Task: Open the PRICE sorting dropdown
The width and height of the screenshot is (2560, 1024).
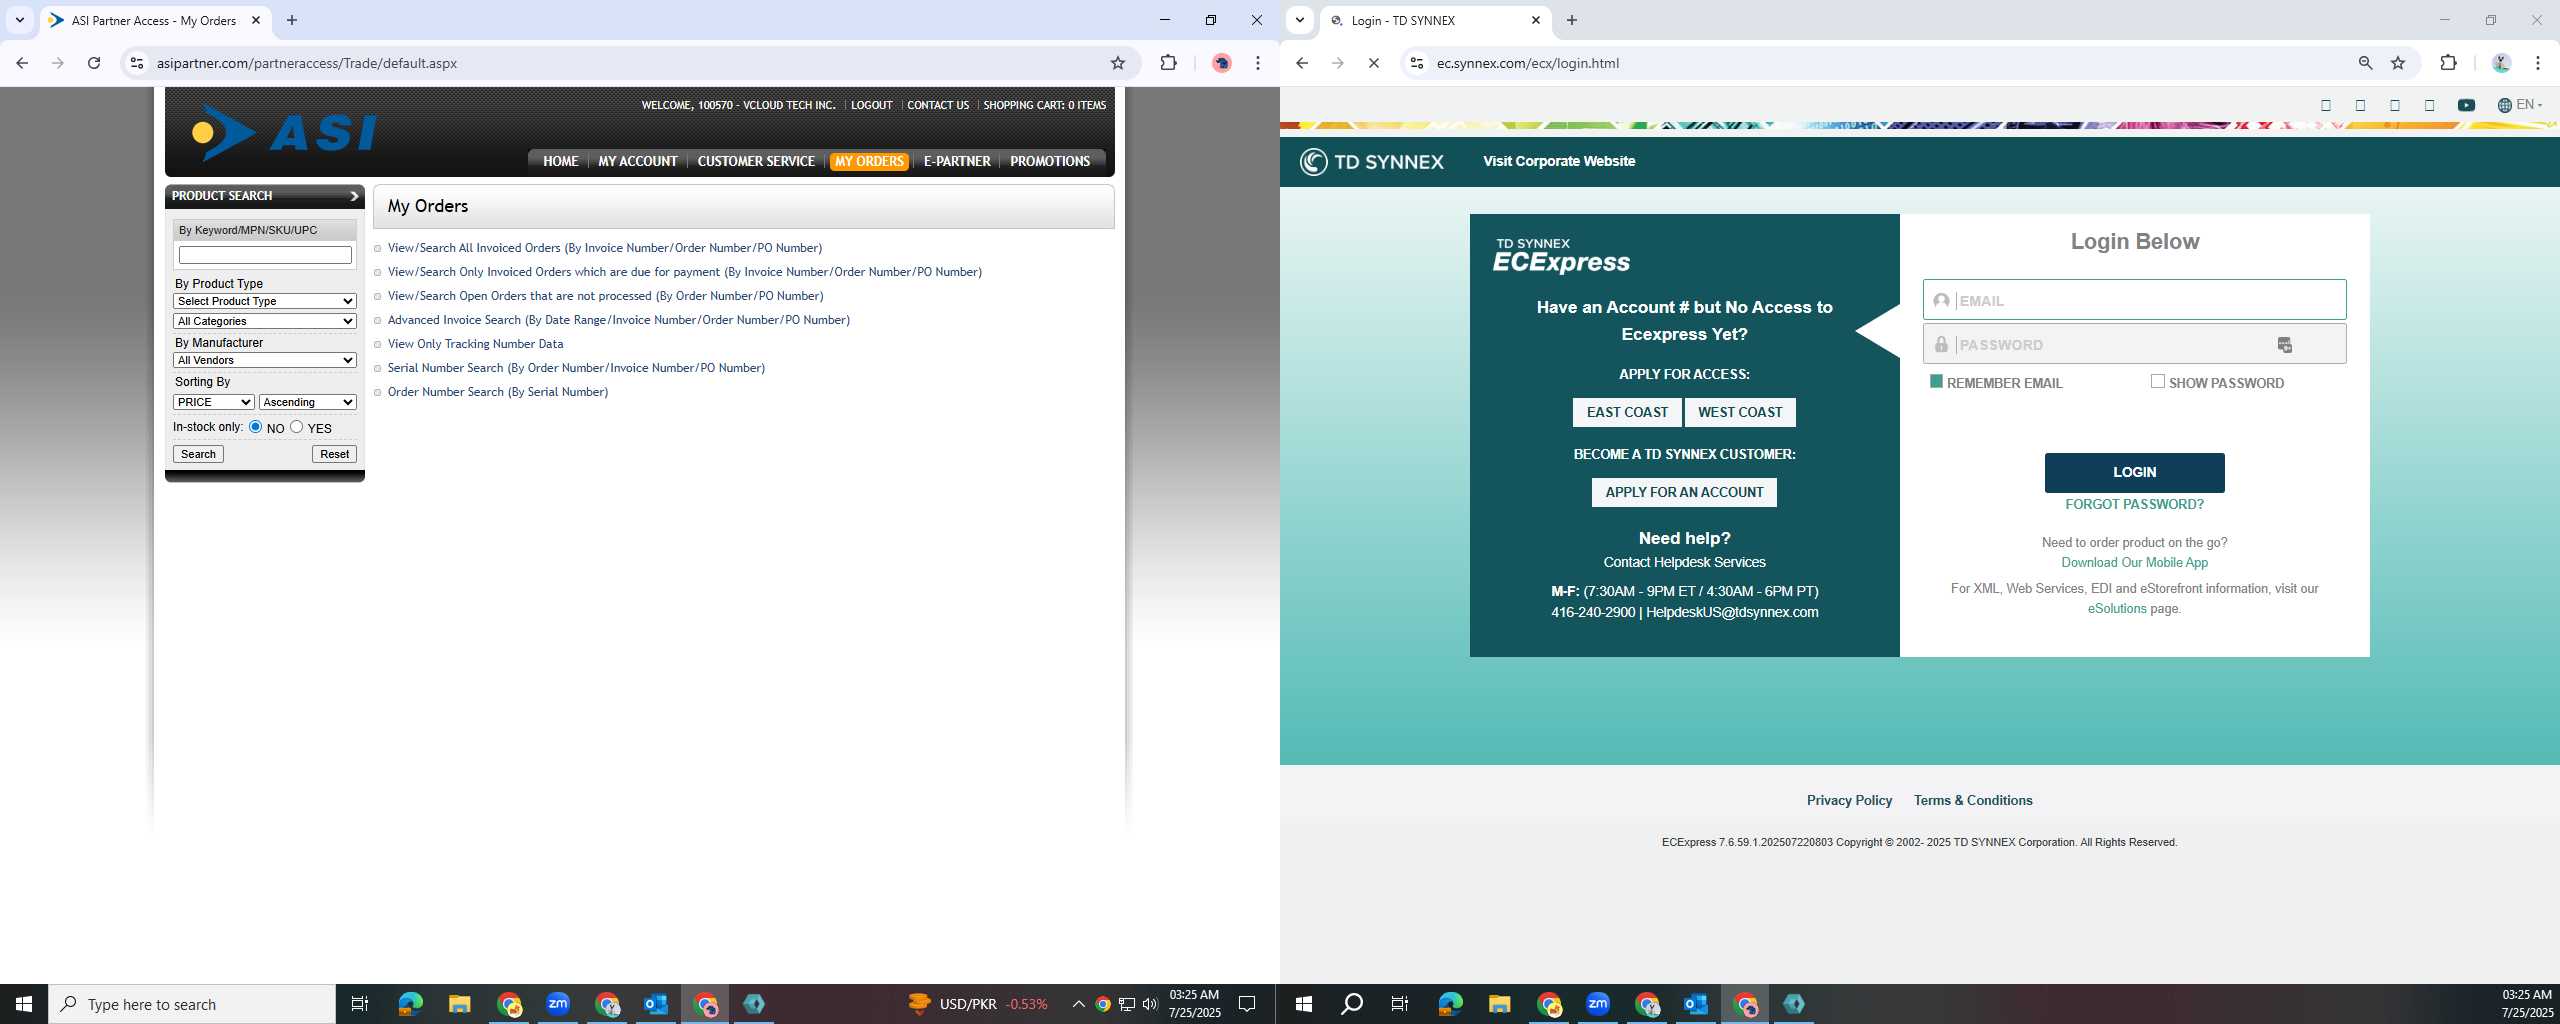Action: (213, 402)
